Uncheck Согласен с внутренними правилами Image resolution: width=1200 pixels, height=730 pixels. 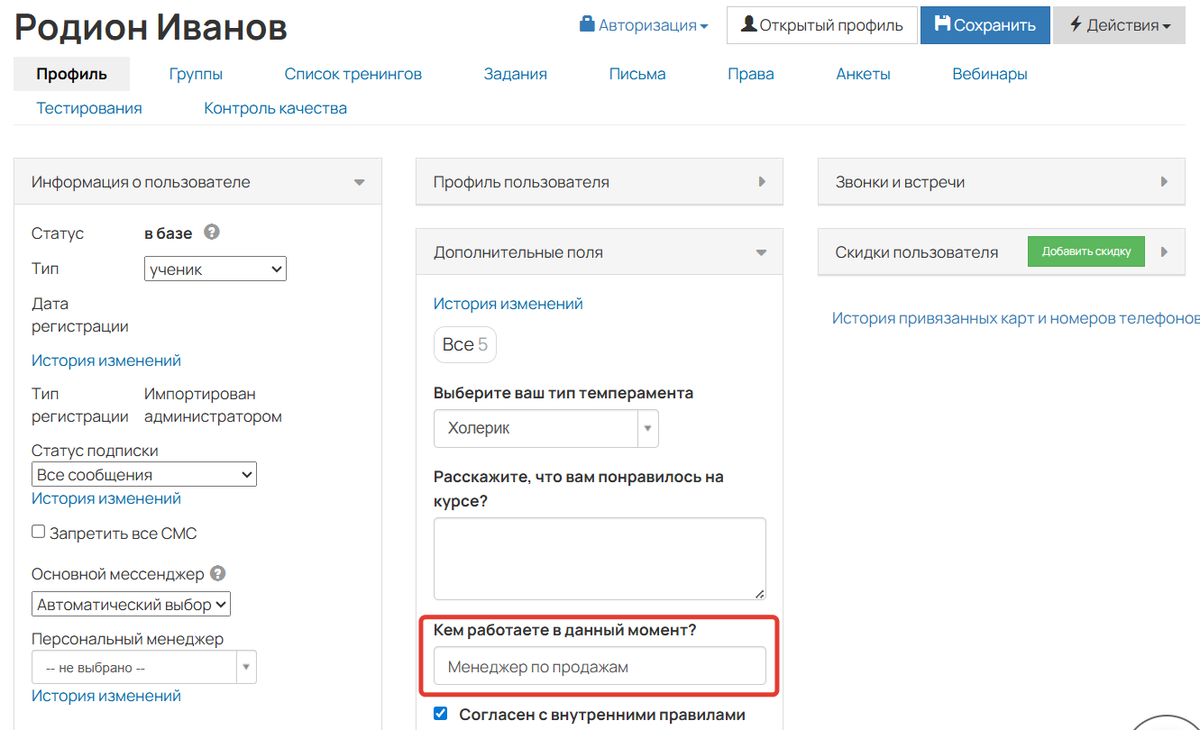pyautogui.click(x=439, y=714)
